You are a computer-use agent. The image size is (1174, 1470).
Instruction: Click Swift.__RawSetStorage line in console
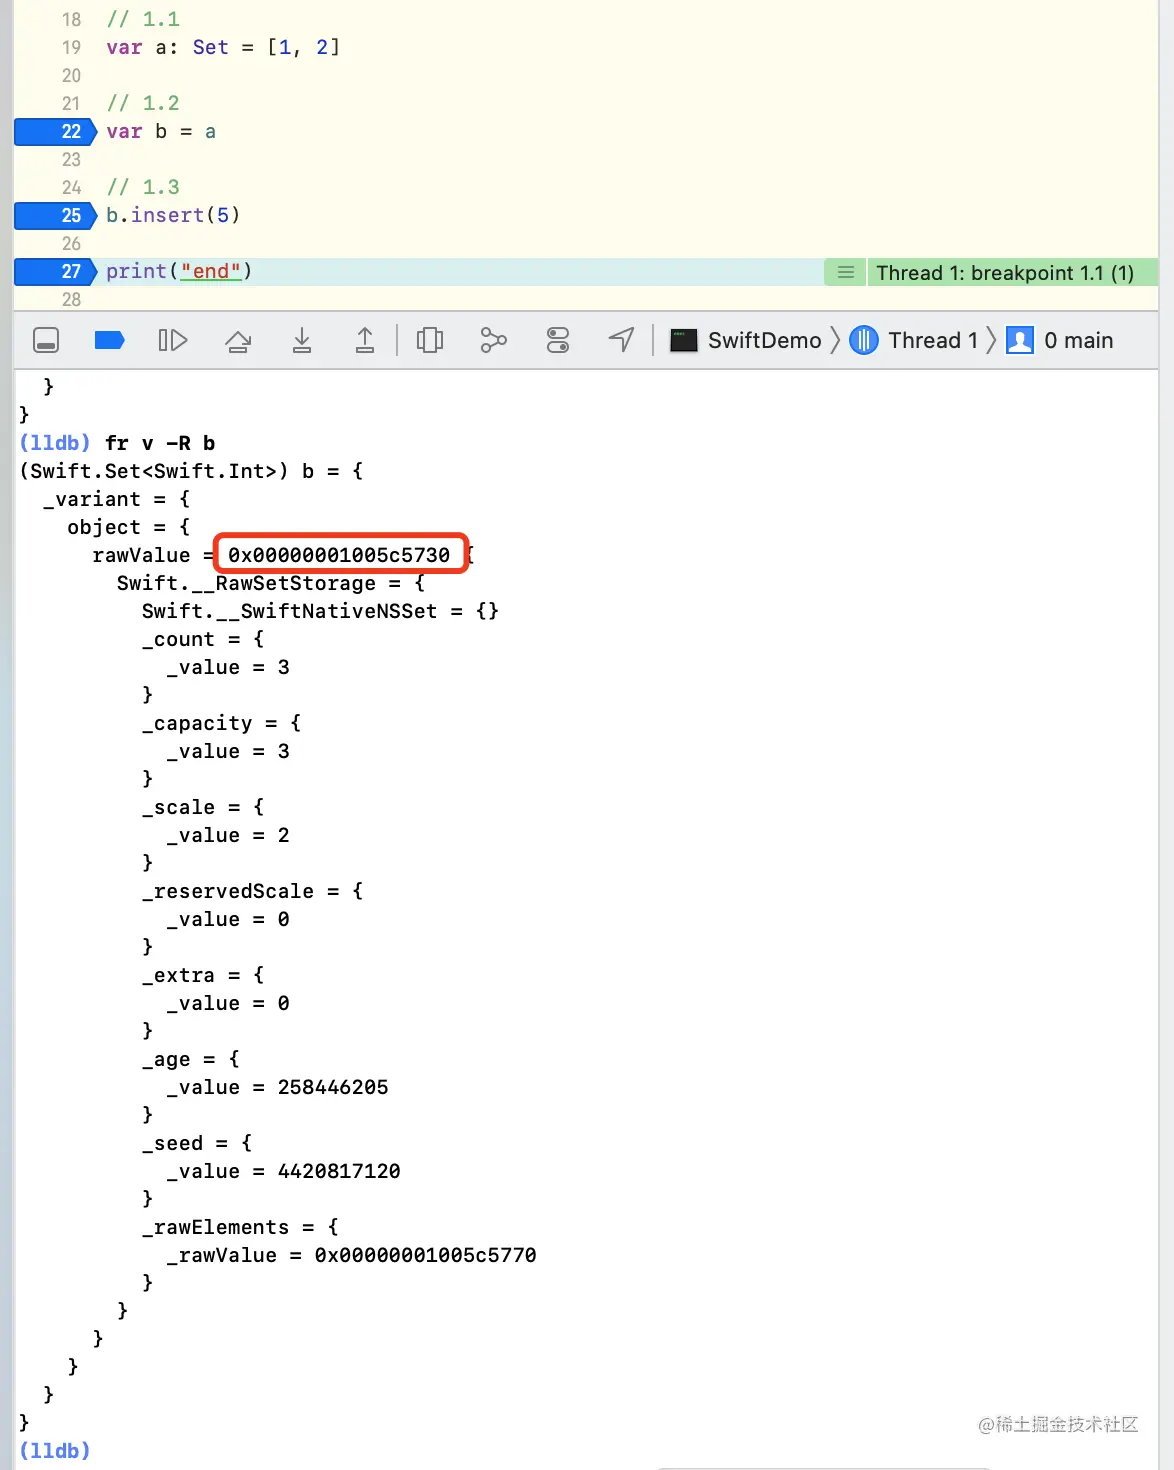coord(271,583)
